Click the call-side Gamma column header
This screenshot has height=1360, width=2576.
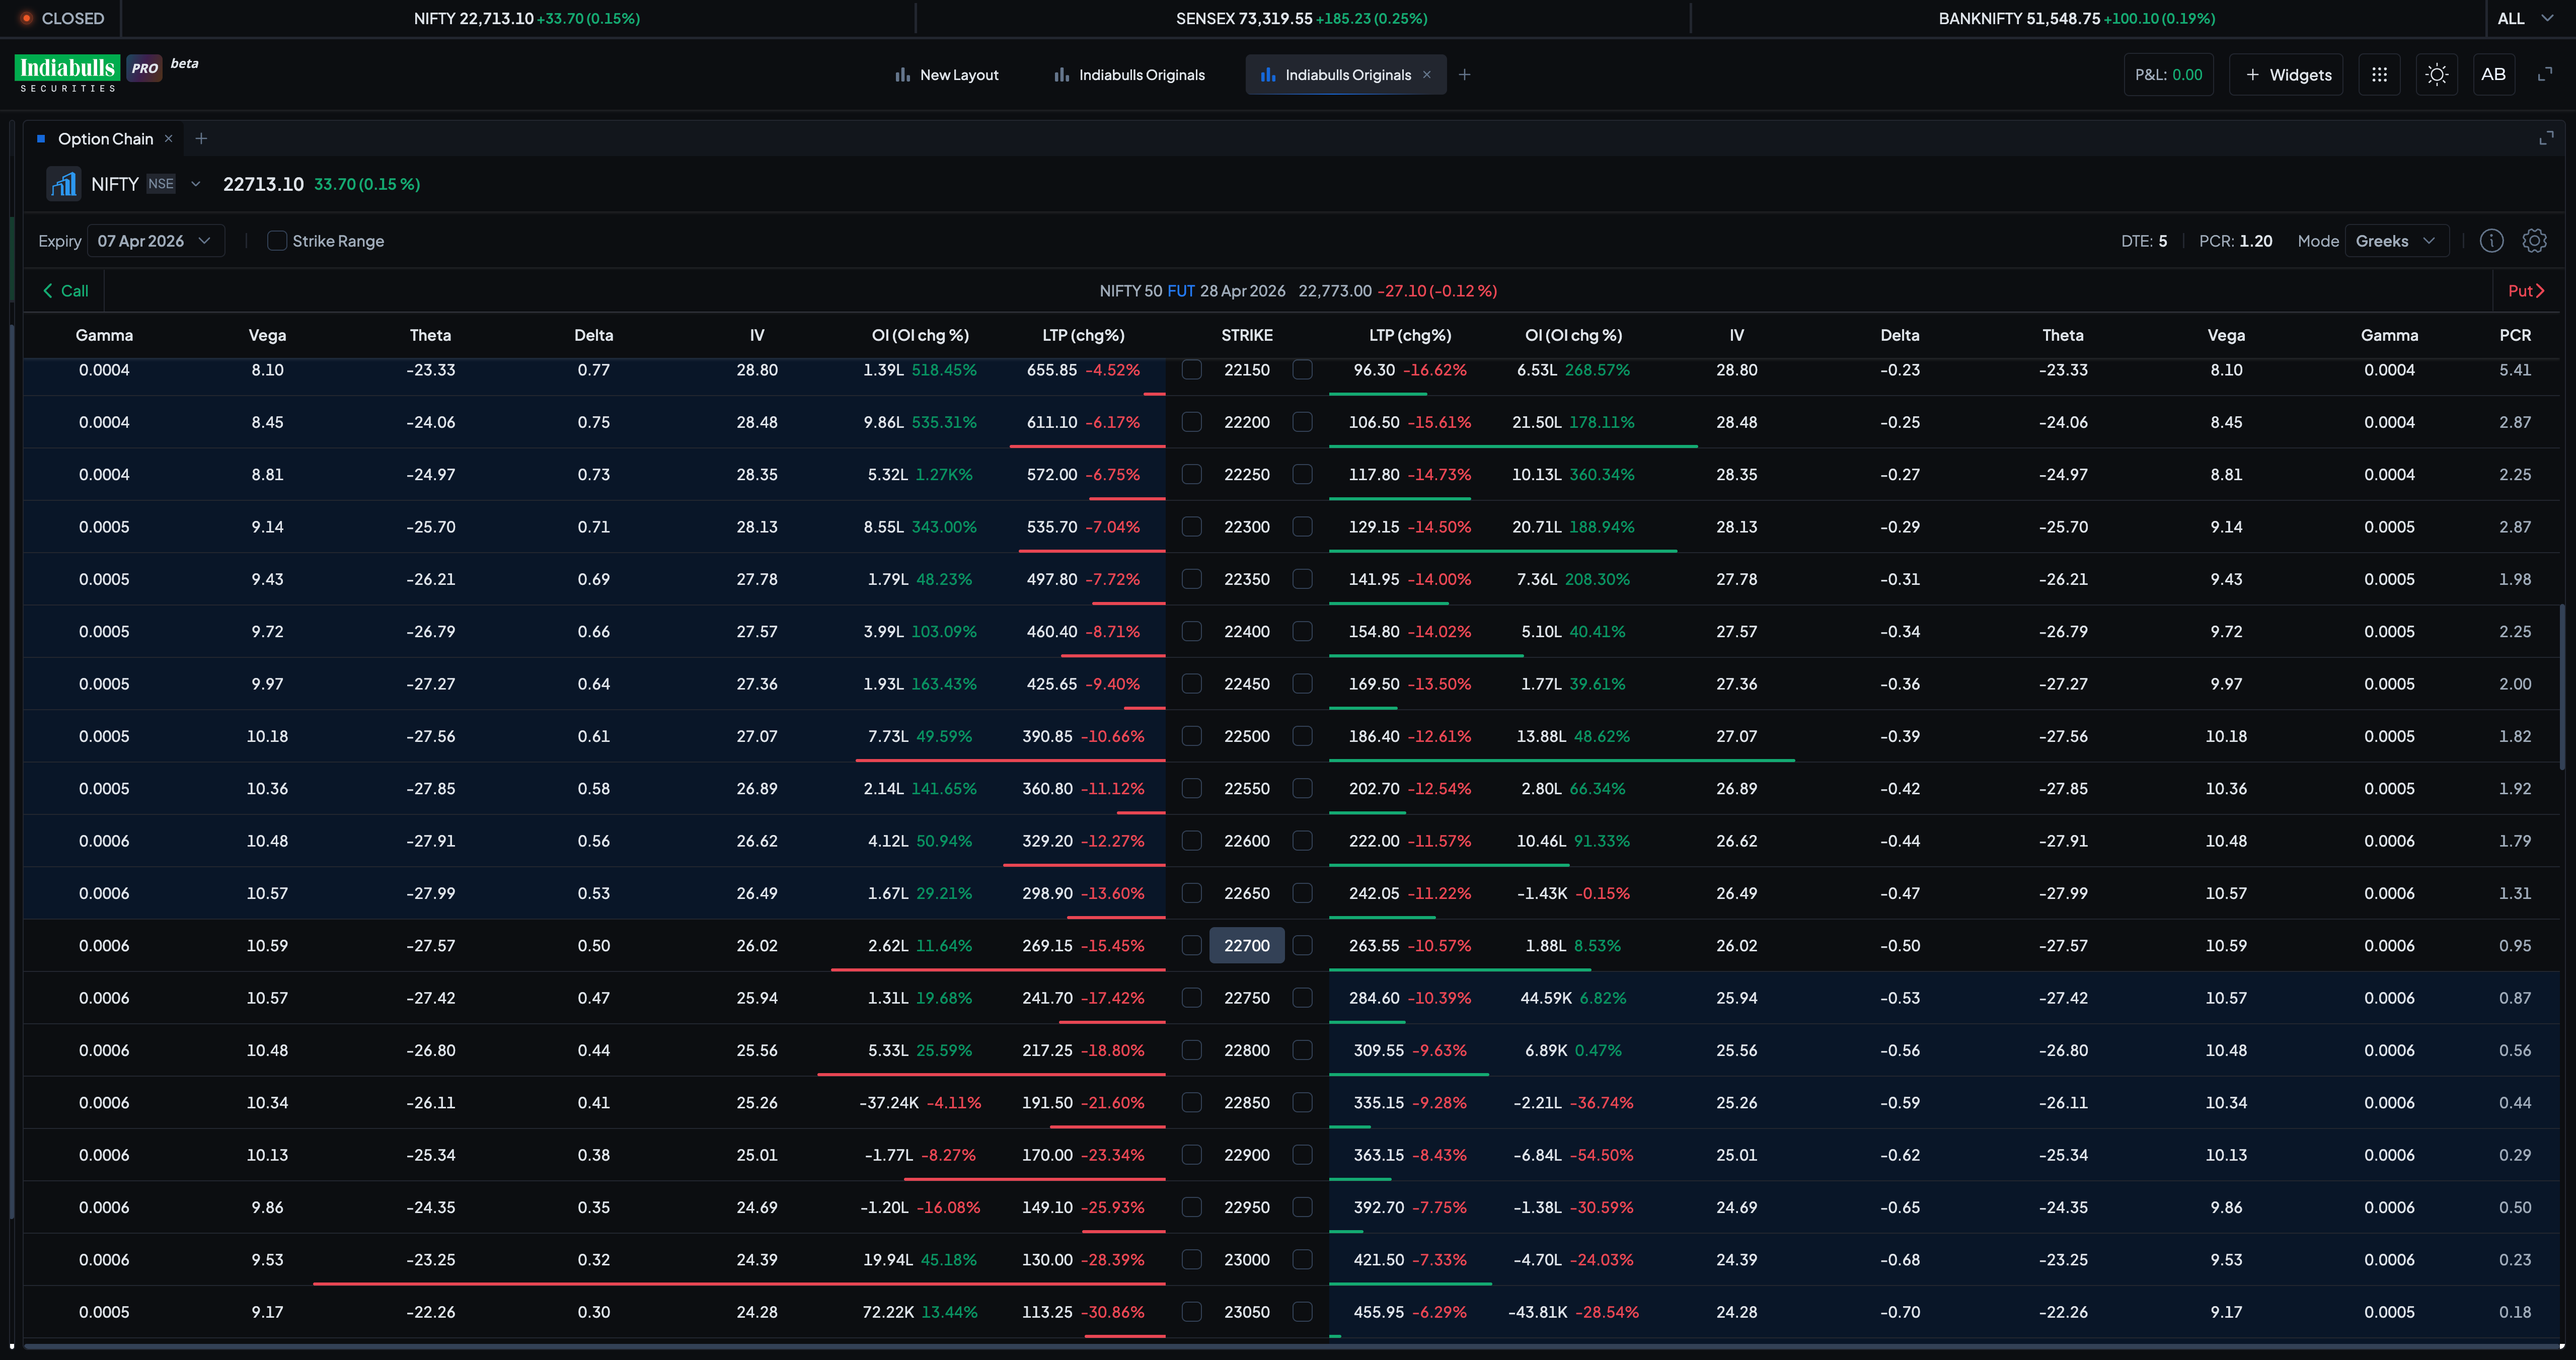(104, 335)
